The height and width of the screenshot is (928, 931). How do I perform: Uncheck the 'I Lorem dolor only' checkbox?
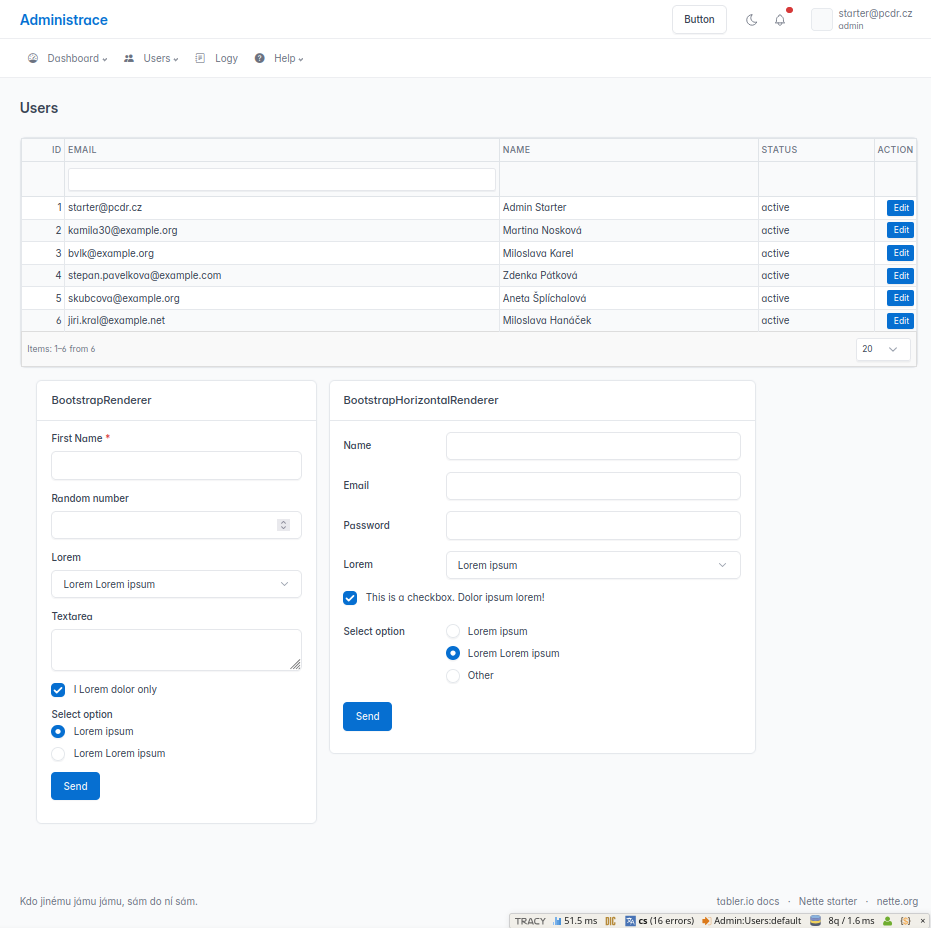(58, 690)
